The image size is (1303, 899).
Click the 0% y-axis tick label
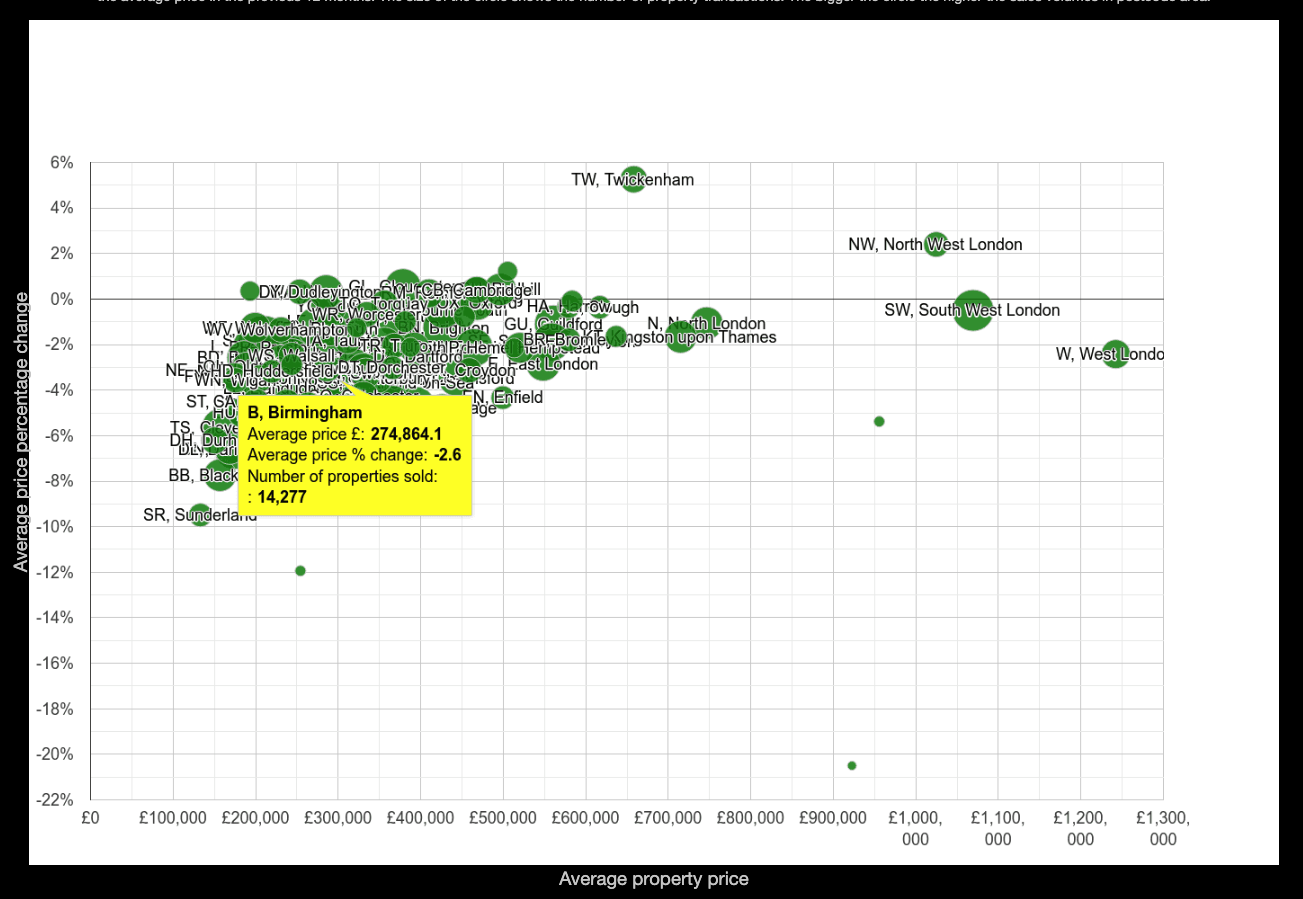pyautogui.click(x=62, y=299)
